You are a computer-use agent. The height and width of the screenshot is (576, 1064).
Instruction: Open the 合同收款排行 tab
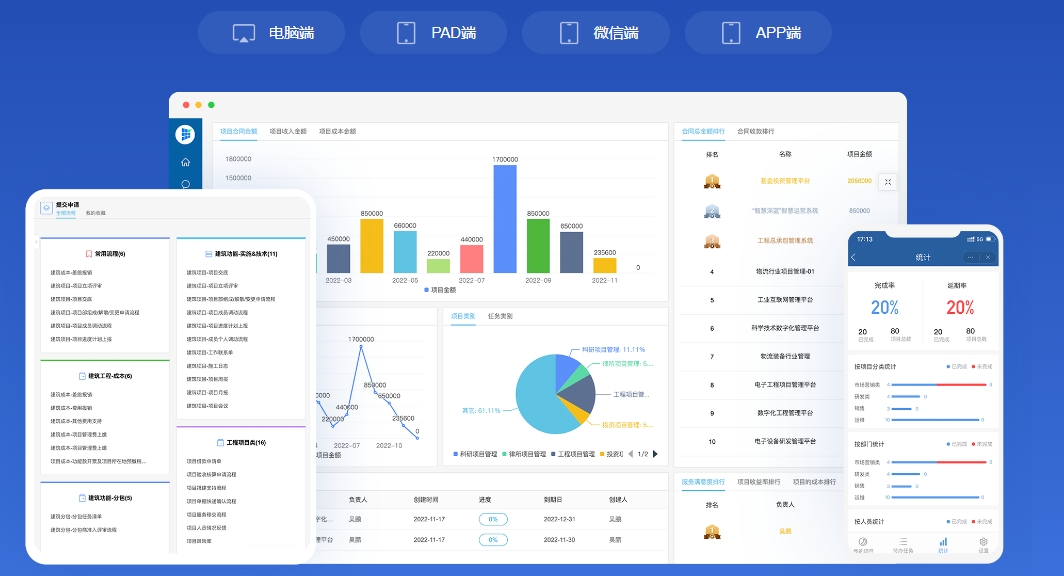click(x=755, y=131)
